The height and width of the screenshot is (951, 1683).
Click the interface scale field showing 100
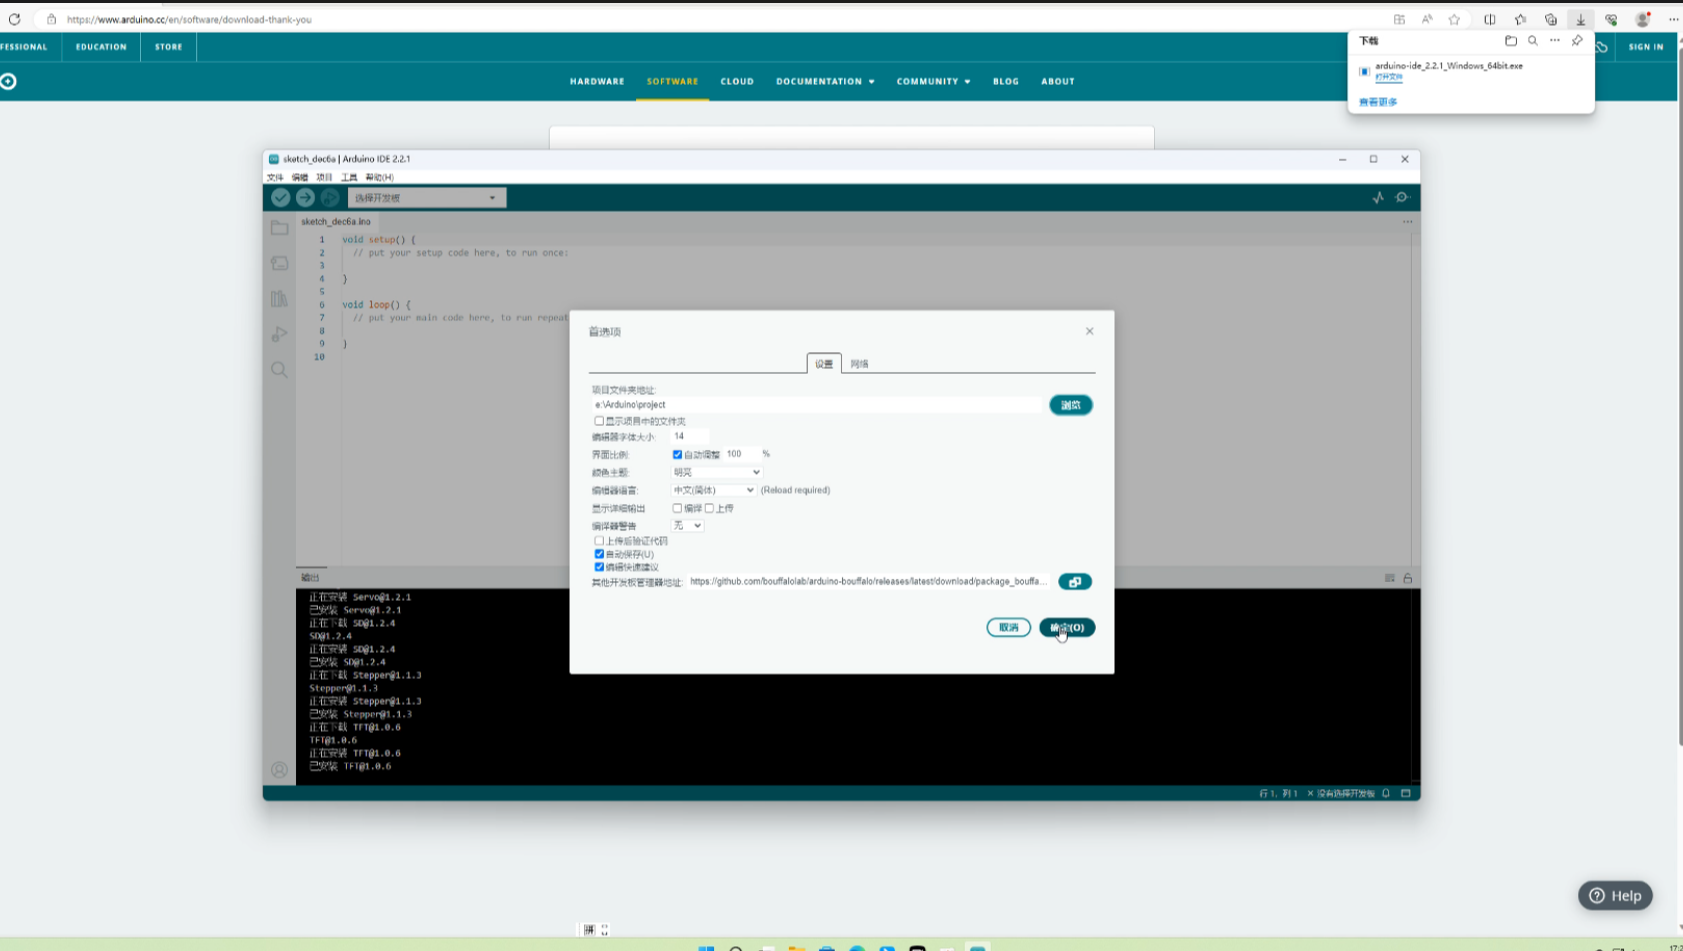(742, 454)
